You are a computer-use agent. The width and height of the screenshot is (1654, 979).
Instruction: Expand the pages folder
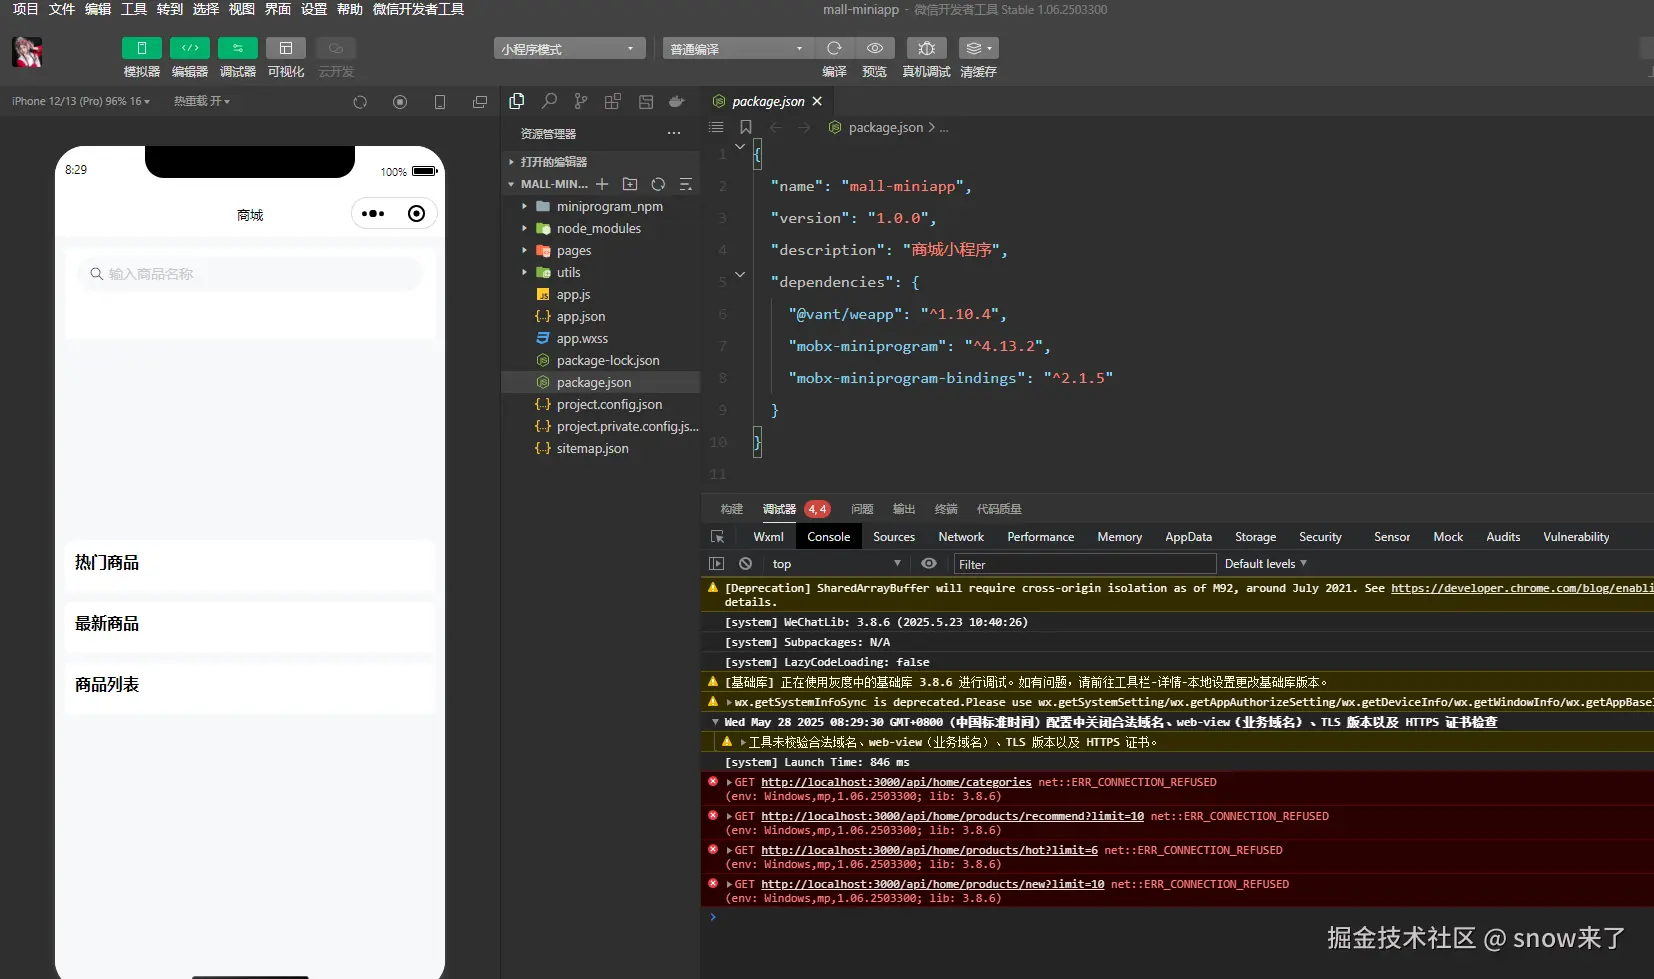(x=573, y=251)
